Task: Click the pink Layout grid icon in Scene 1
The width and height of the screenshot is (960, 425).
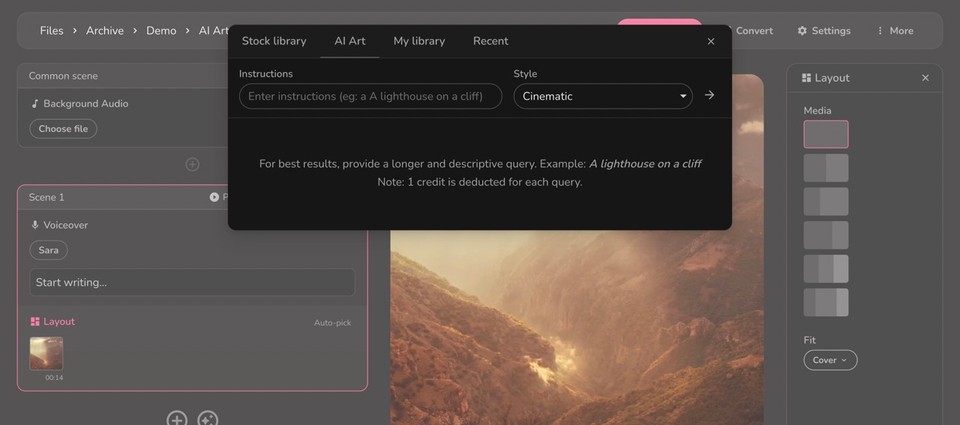Action: [35, 322]
